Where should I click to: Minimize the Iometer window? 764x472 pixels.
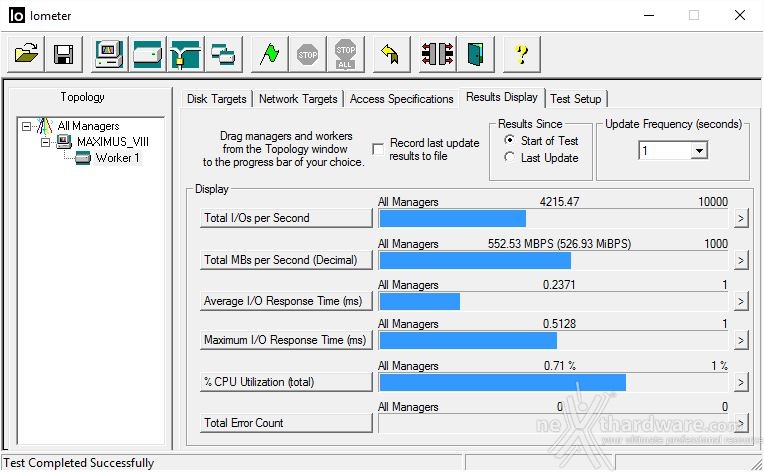649,15
